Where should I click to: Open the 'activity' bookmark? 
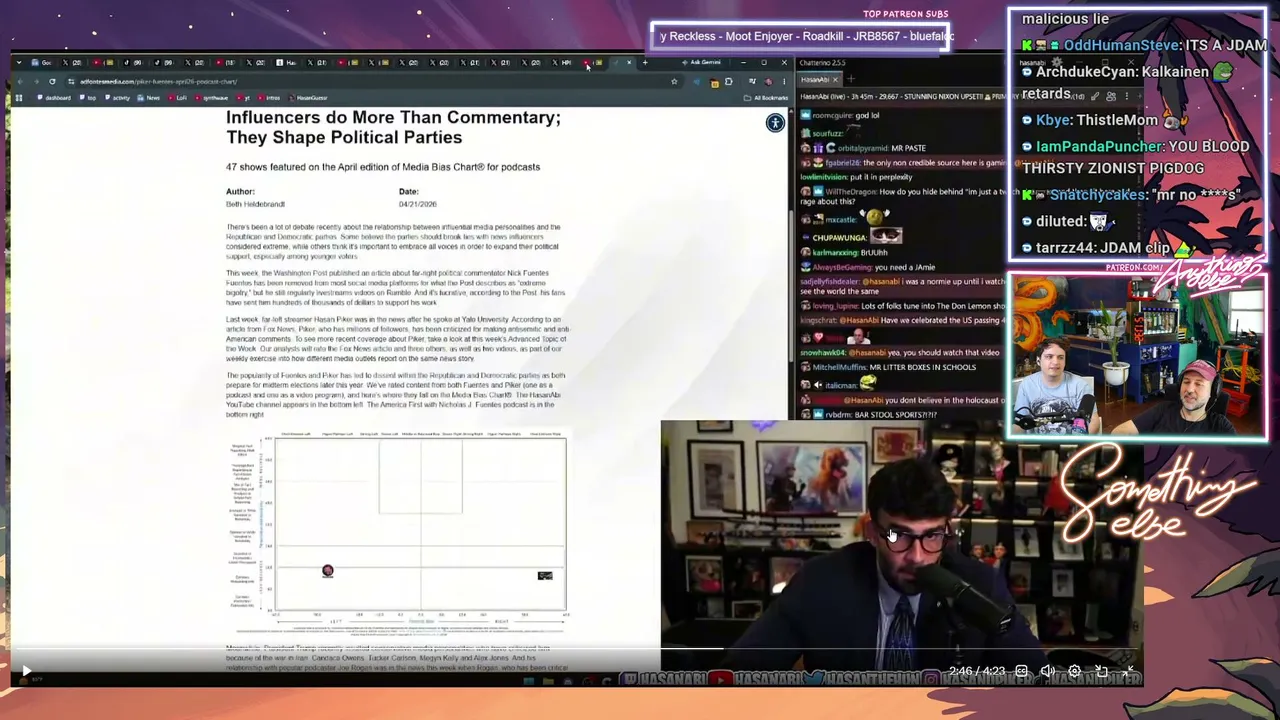[x=119, y=98]
